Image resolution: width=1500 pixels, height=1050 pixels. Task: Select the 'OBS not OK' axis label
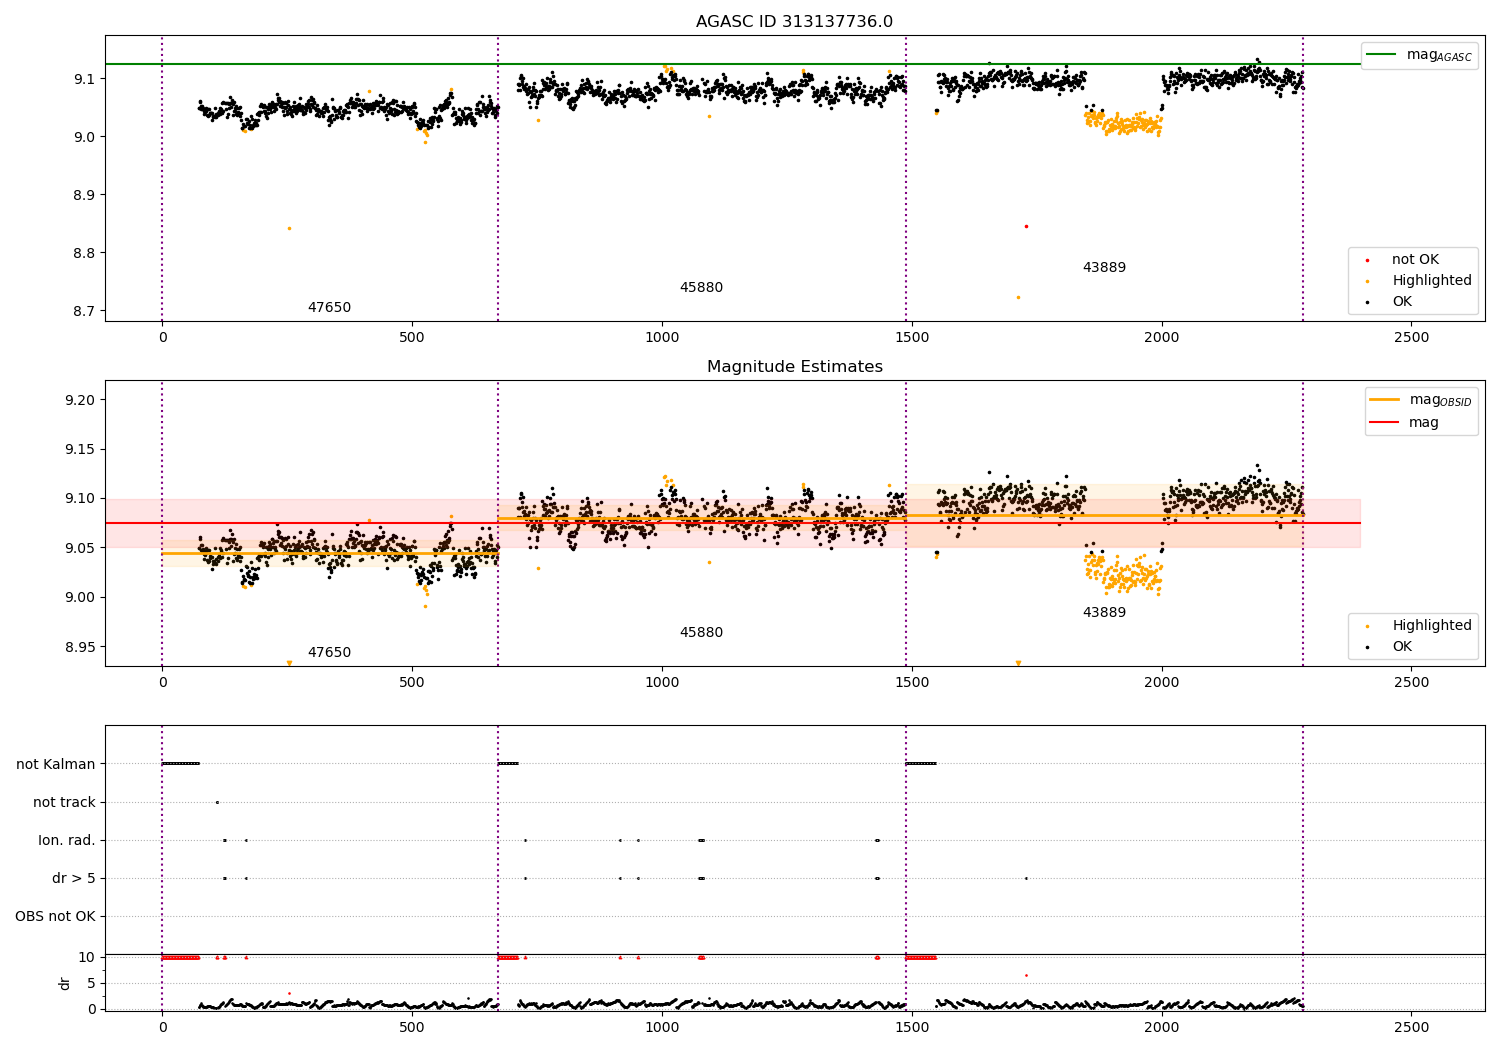(55, 917)
